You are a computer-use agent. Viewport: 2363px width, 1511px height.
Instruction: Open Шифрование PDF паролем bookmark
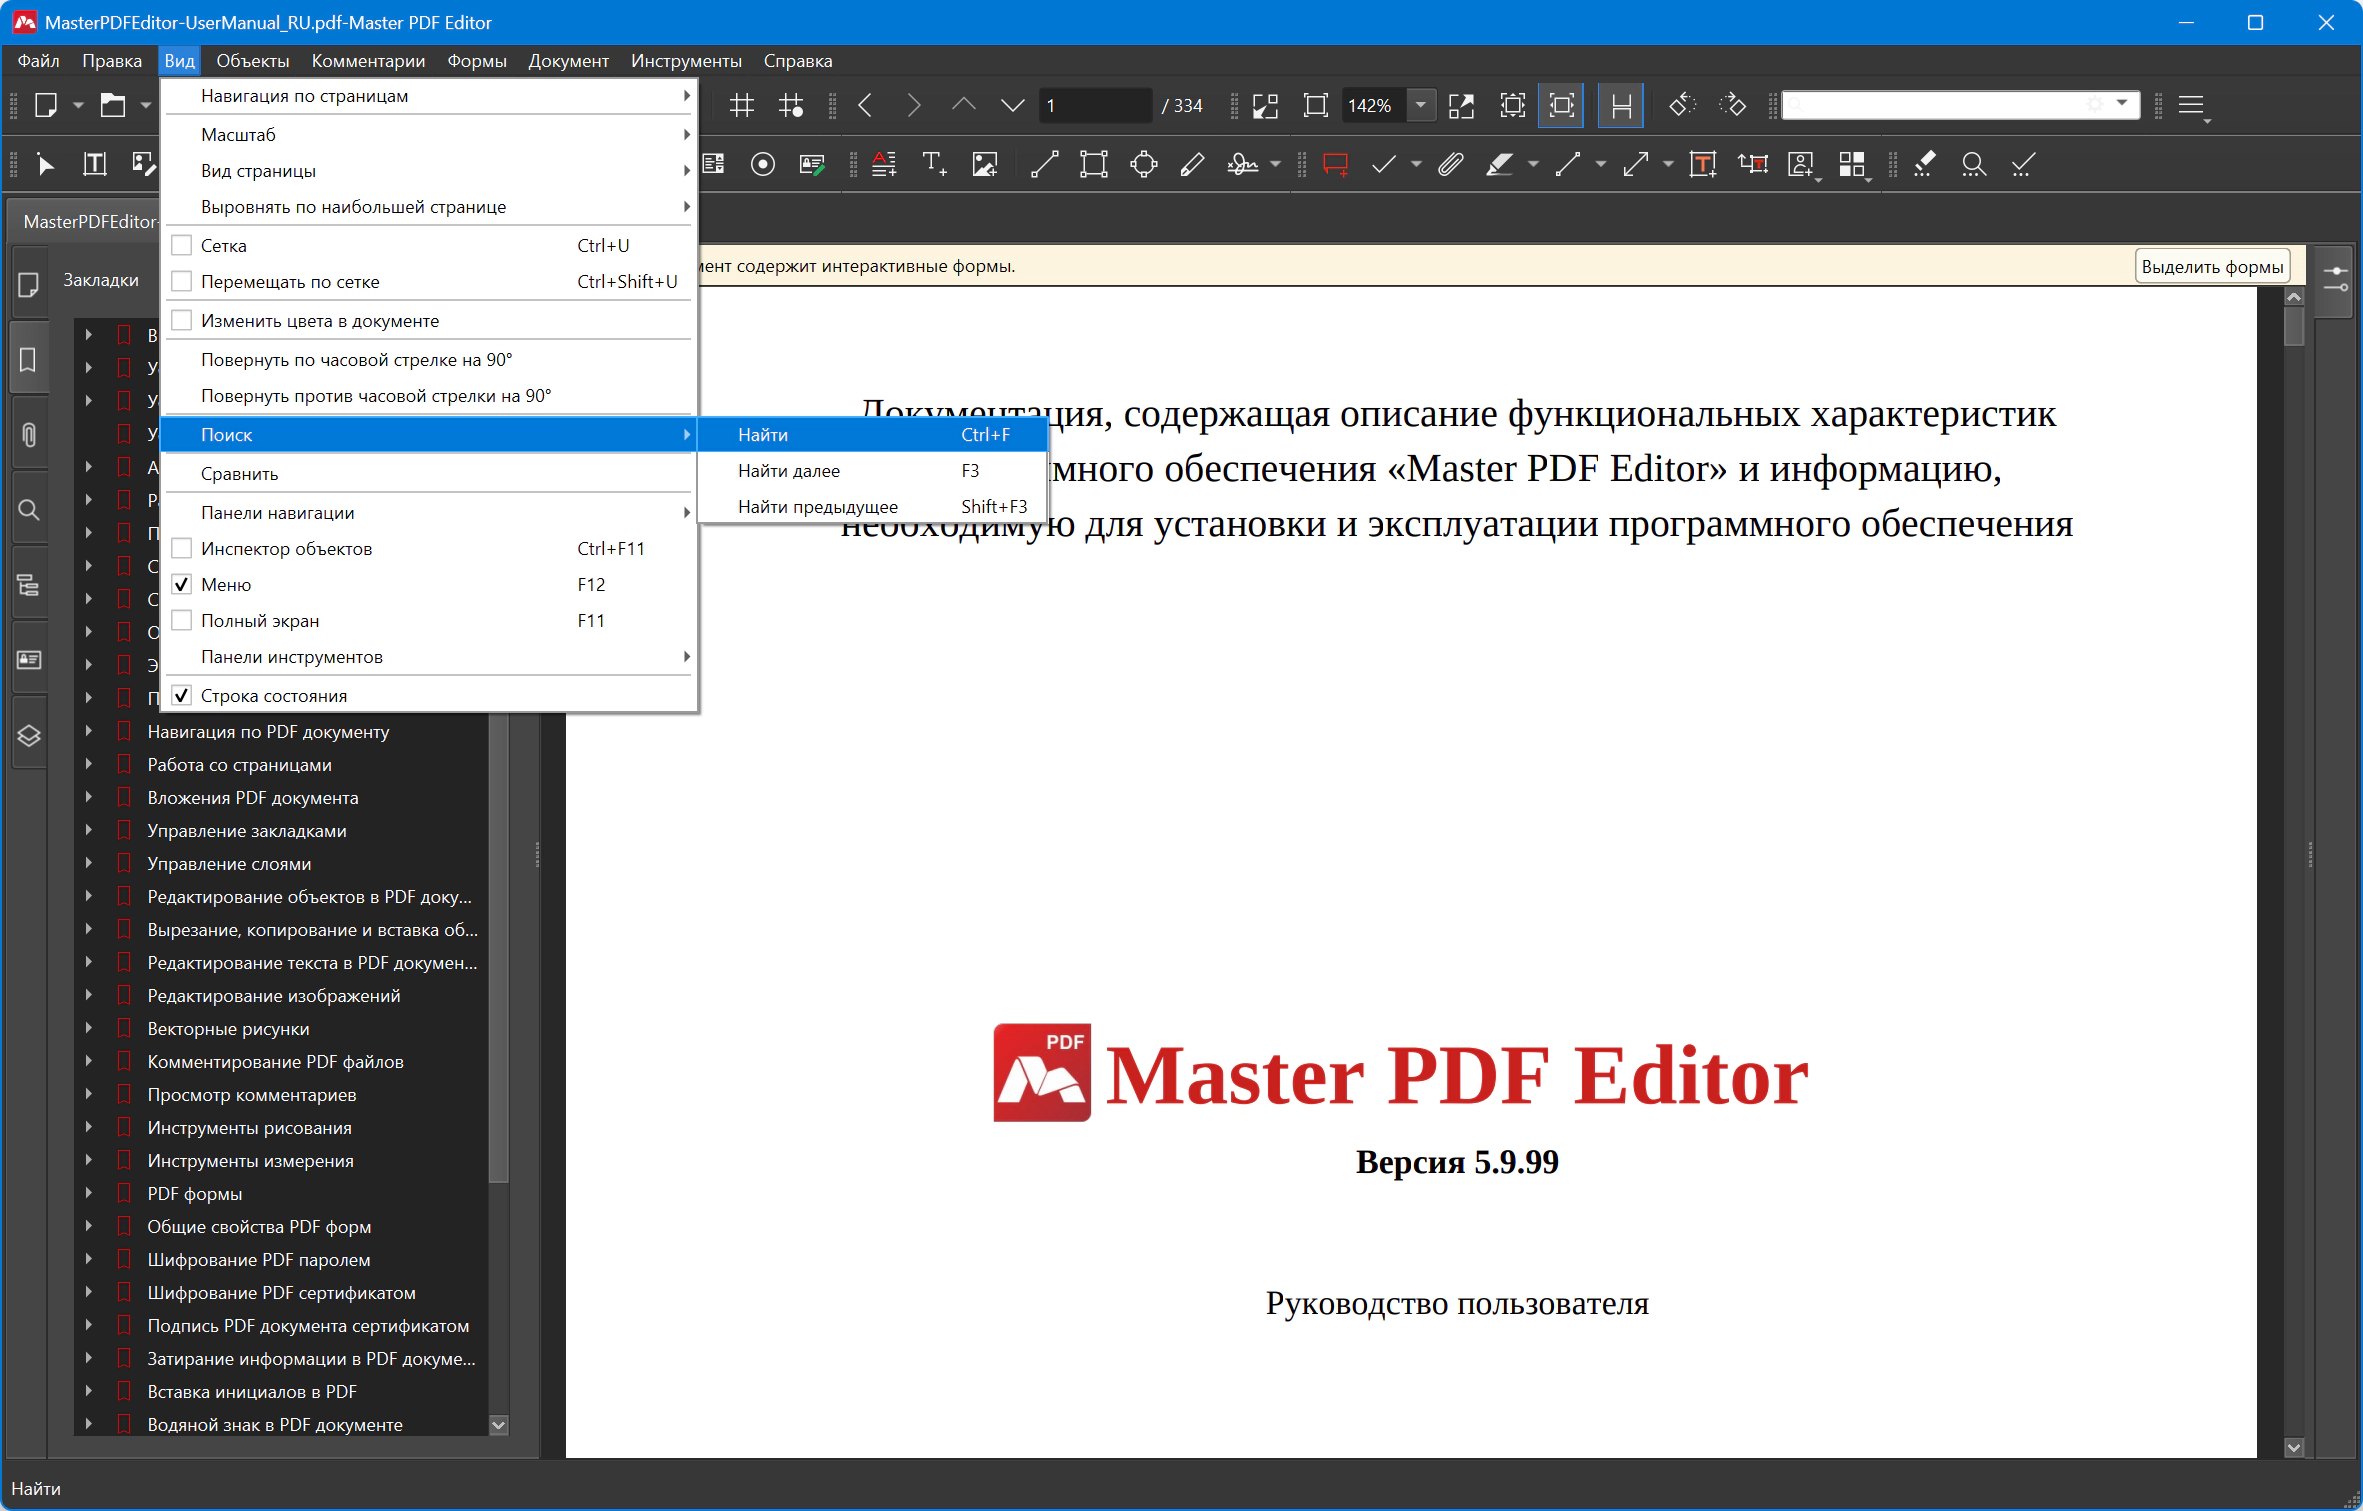pos(259,1259)
